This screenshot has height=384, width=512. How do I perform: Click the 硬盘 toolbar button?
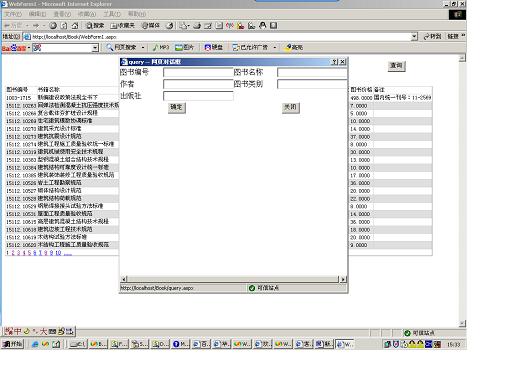(x=214, y=47)
